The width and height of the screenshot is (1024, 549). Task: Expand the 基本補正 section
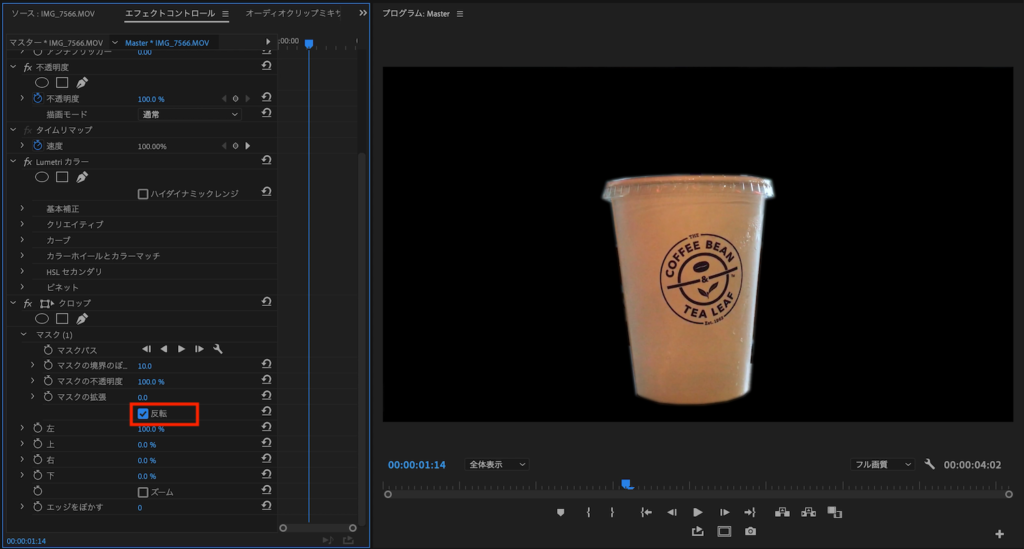tap(22, 209)
